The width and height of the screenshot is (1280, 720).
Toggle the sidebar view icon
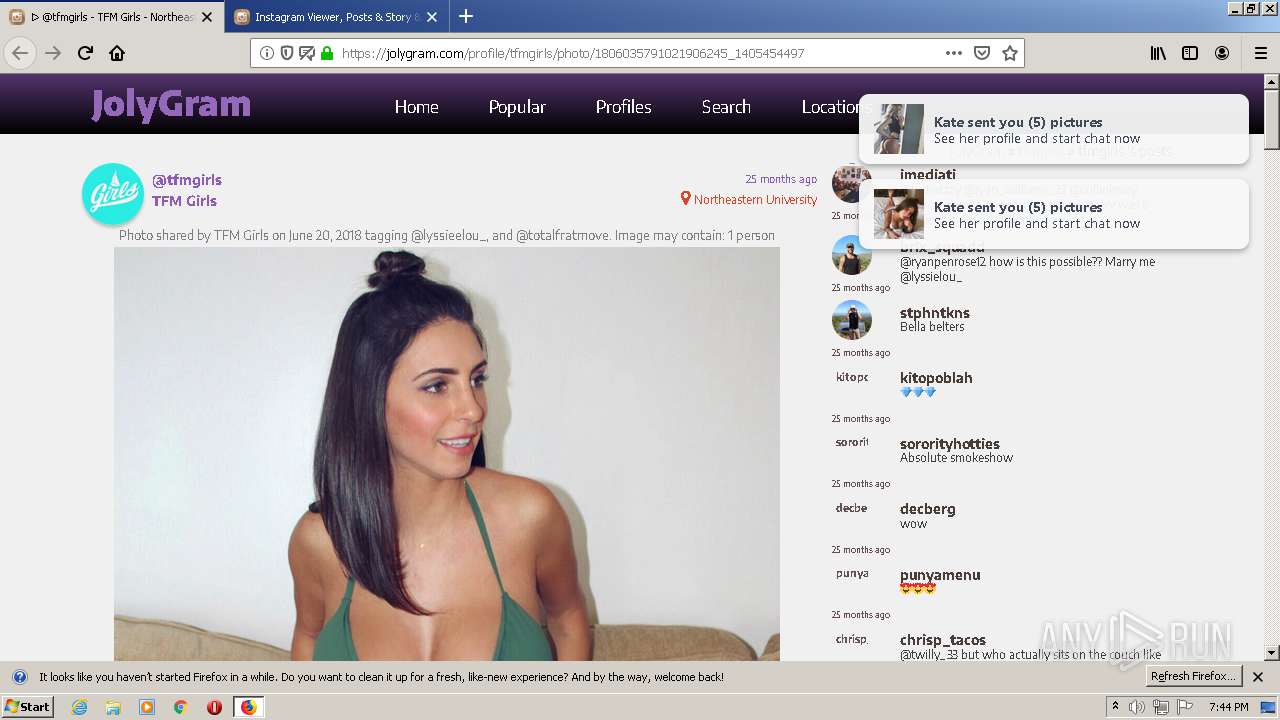coord(1190,53)
